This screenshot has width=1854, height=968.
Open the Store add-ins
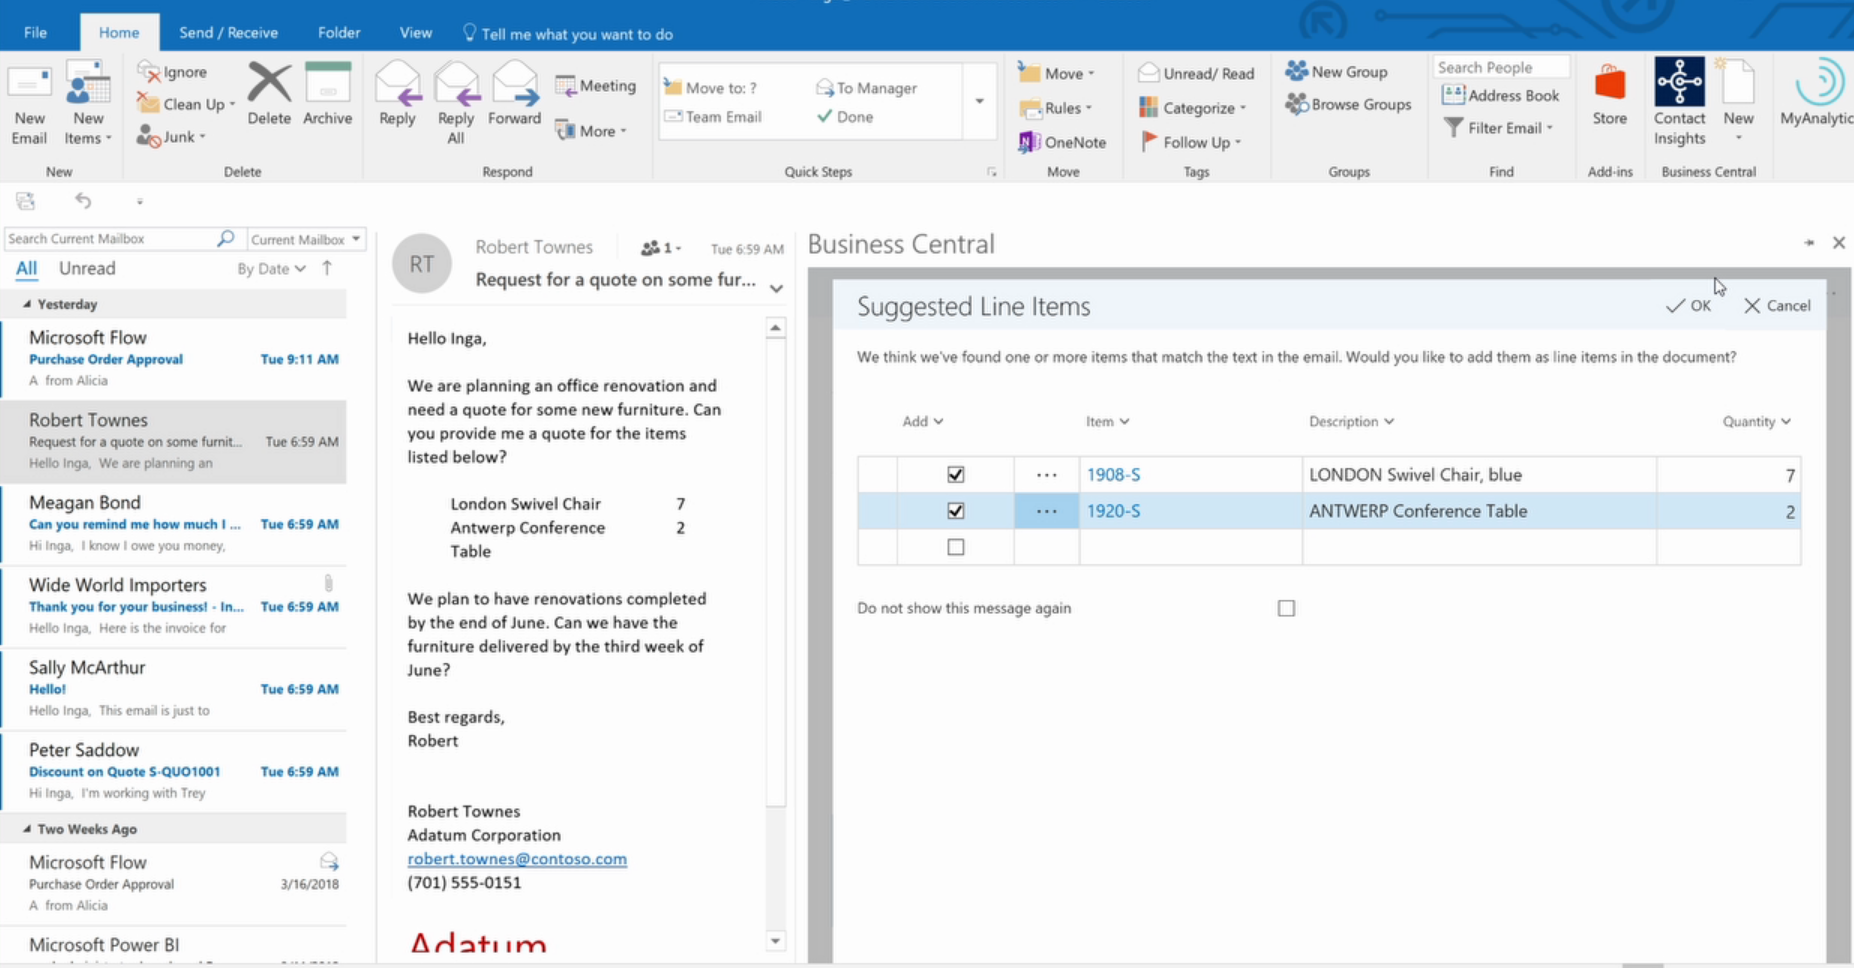coord(1610,95)
